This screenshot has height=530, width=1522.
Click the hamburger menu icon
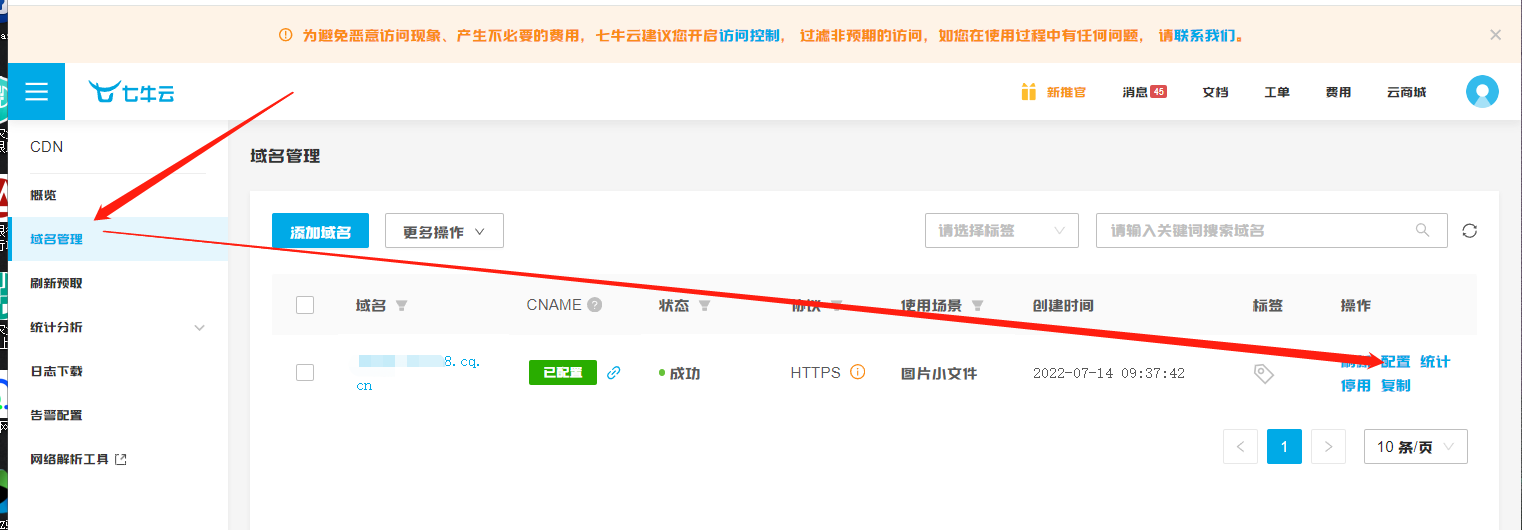37,92
